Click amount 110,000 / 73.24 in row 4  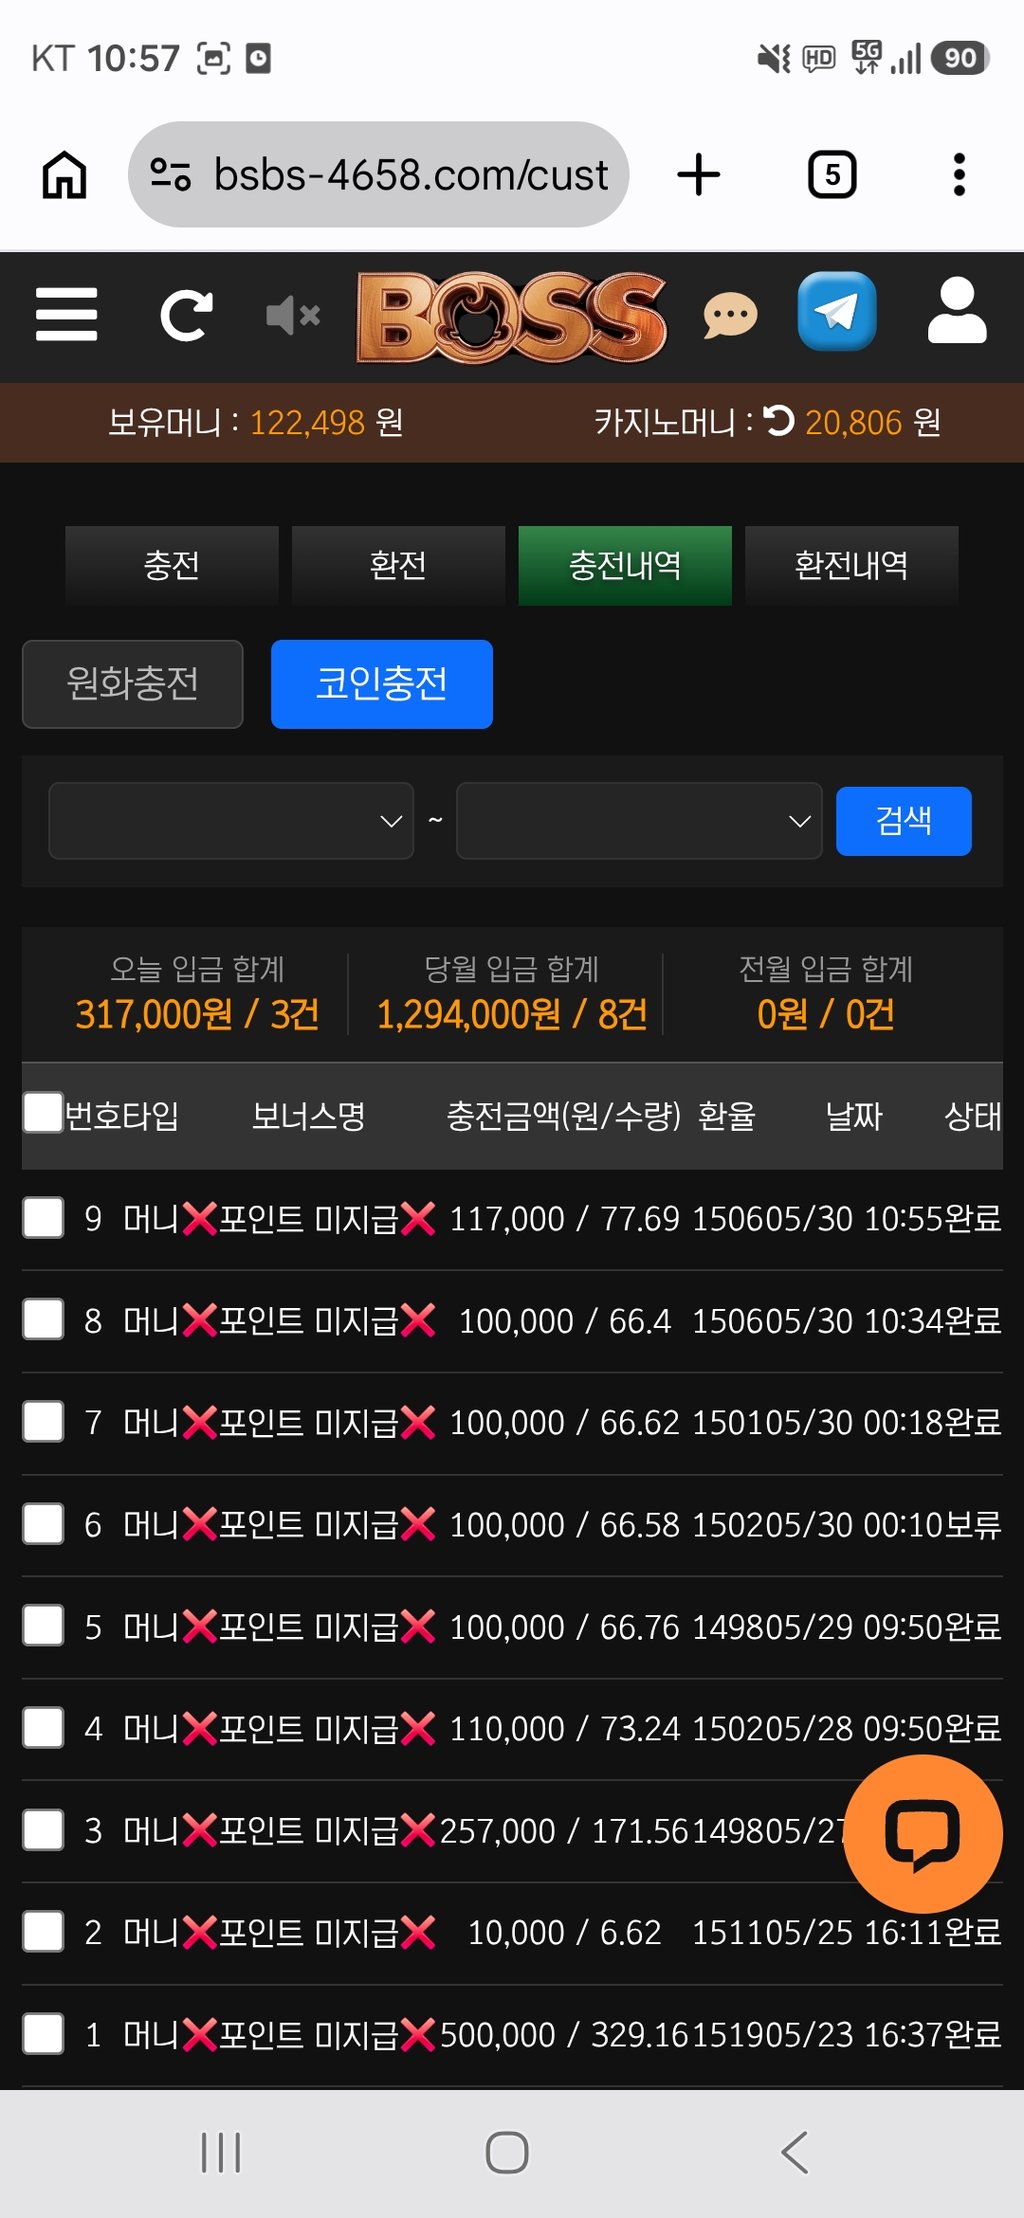pos(564,1729)
